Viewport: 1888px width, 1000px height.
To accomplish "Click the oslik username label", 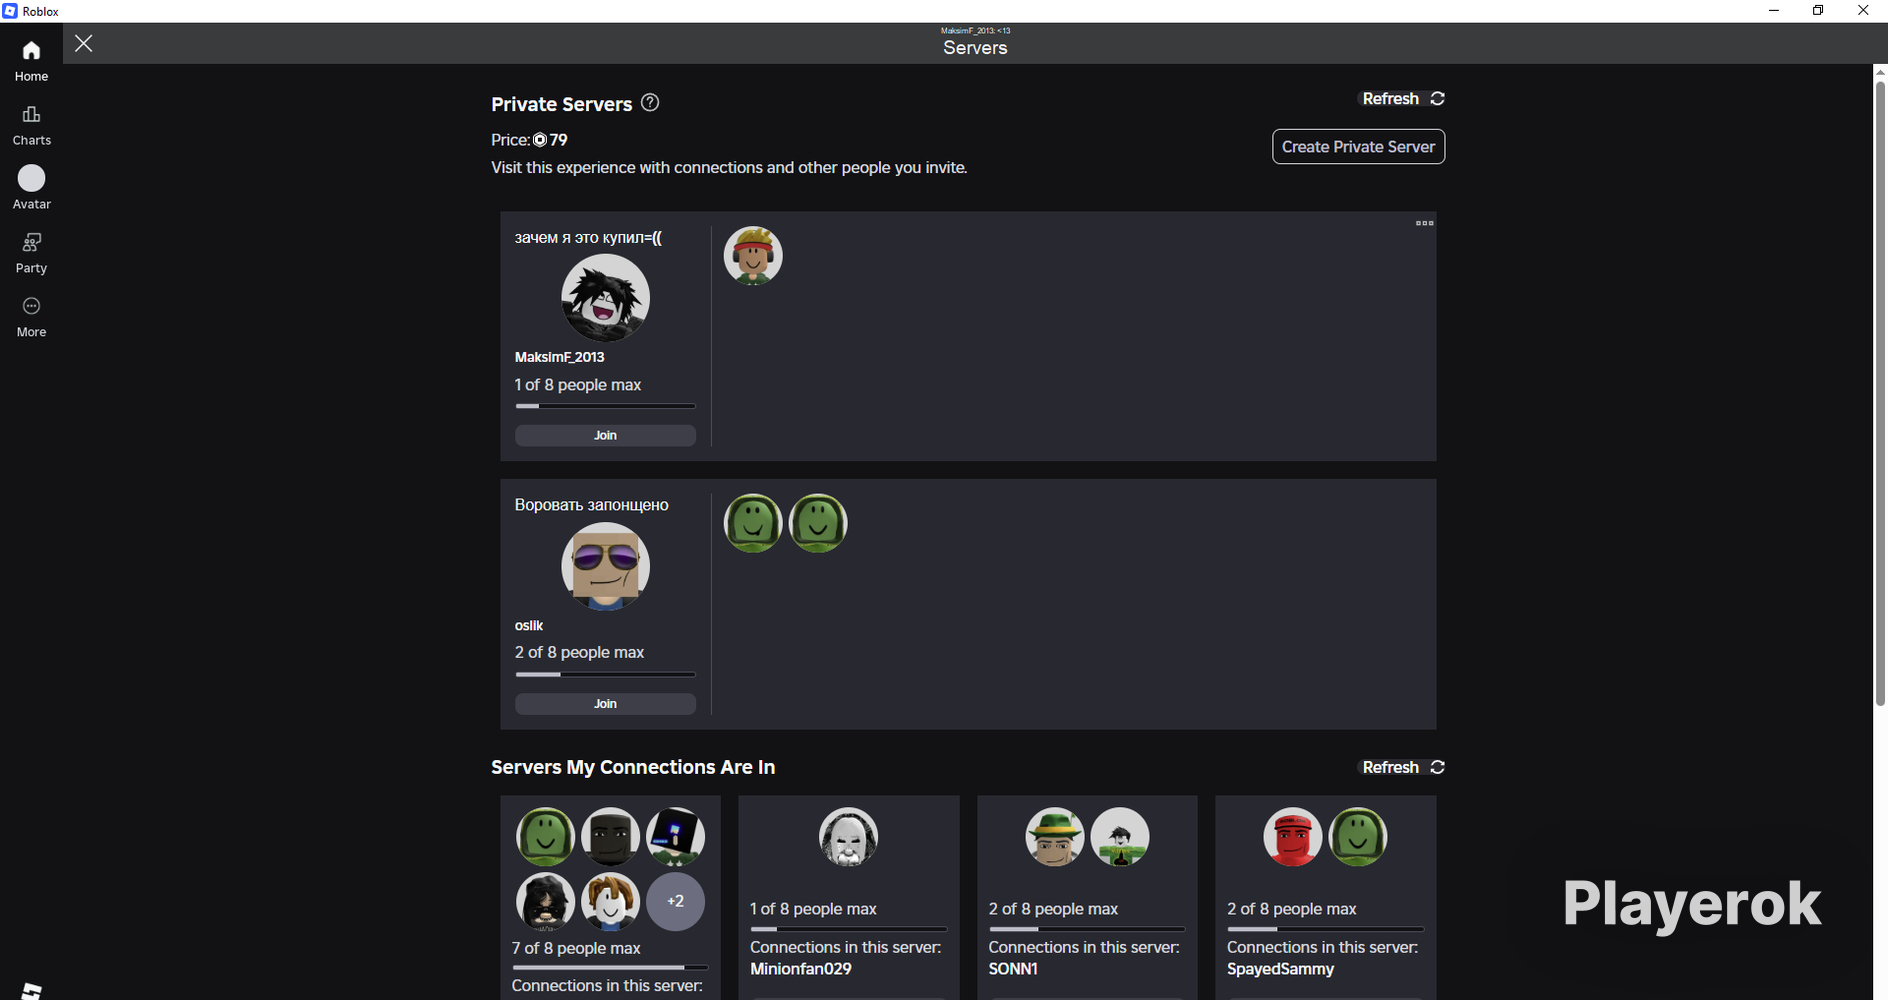I will tap(529, 625).
